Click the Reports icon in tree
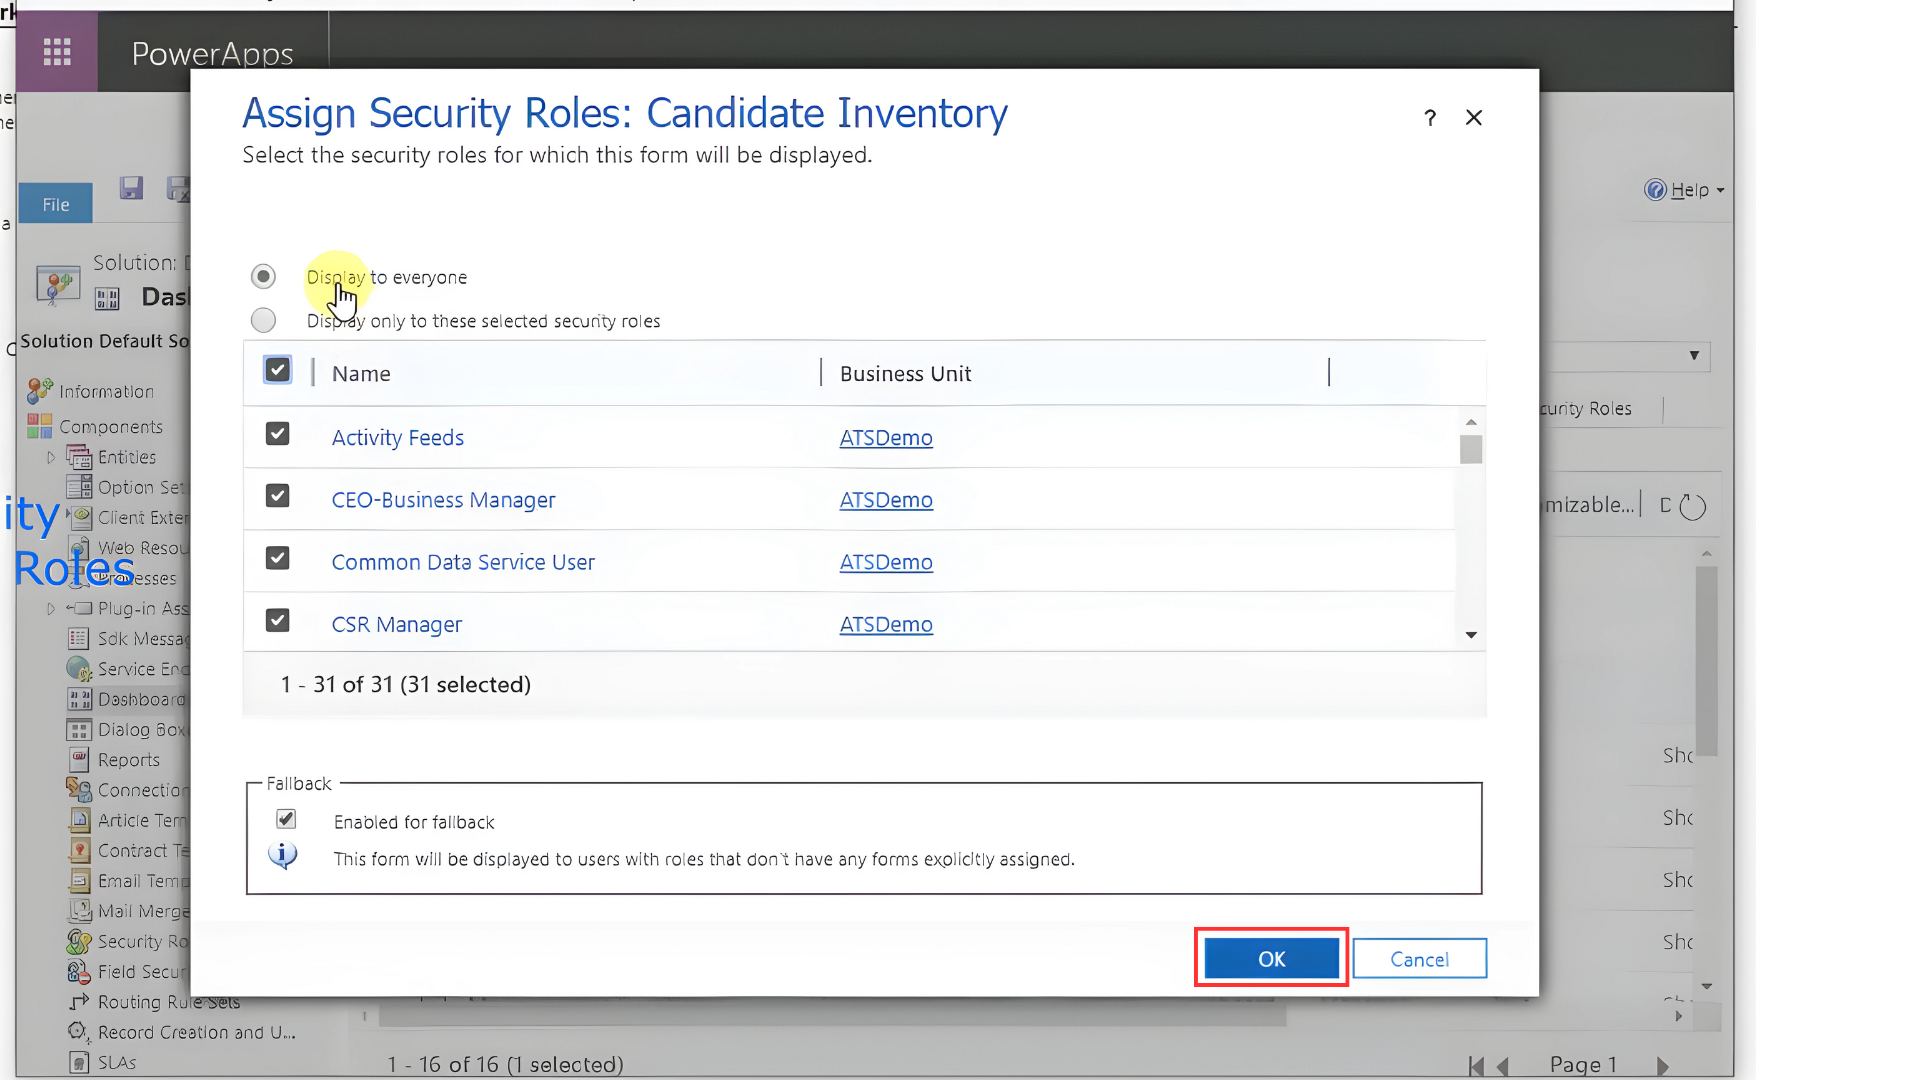 click(79, 760)
